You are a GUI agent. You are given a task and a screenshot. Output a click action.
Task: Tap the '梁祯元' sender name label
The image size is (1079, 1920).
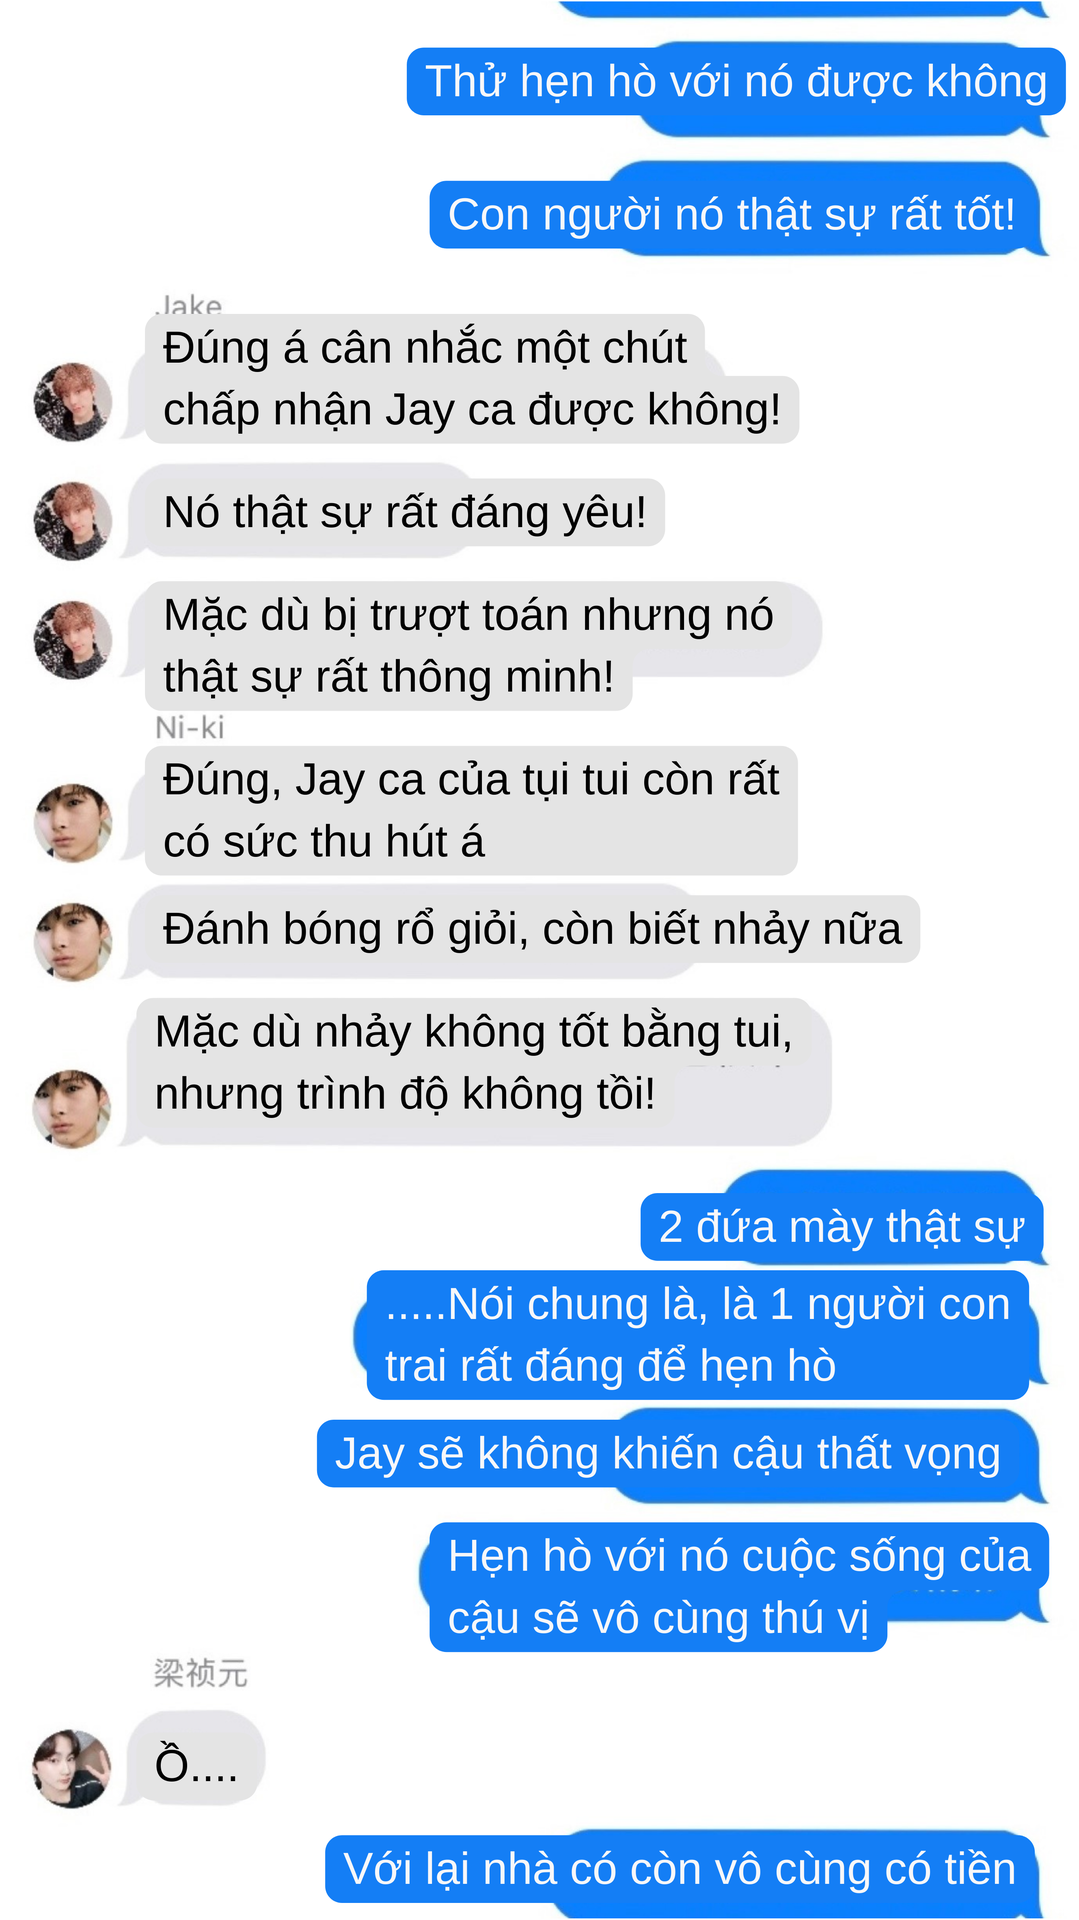coord(200,1673)
